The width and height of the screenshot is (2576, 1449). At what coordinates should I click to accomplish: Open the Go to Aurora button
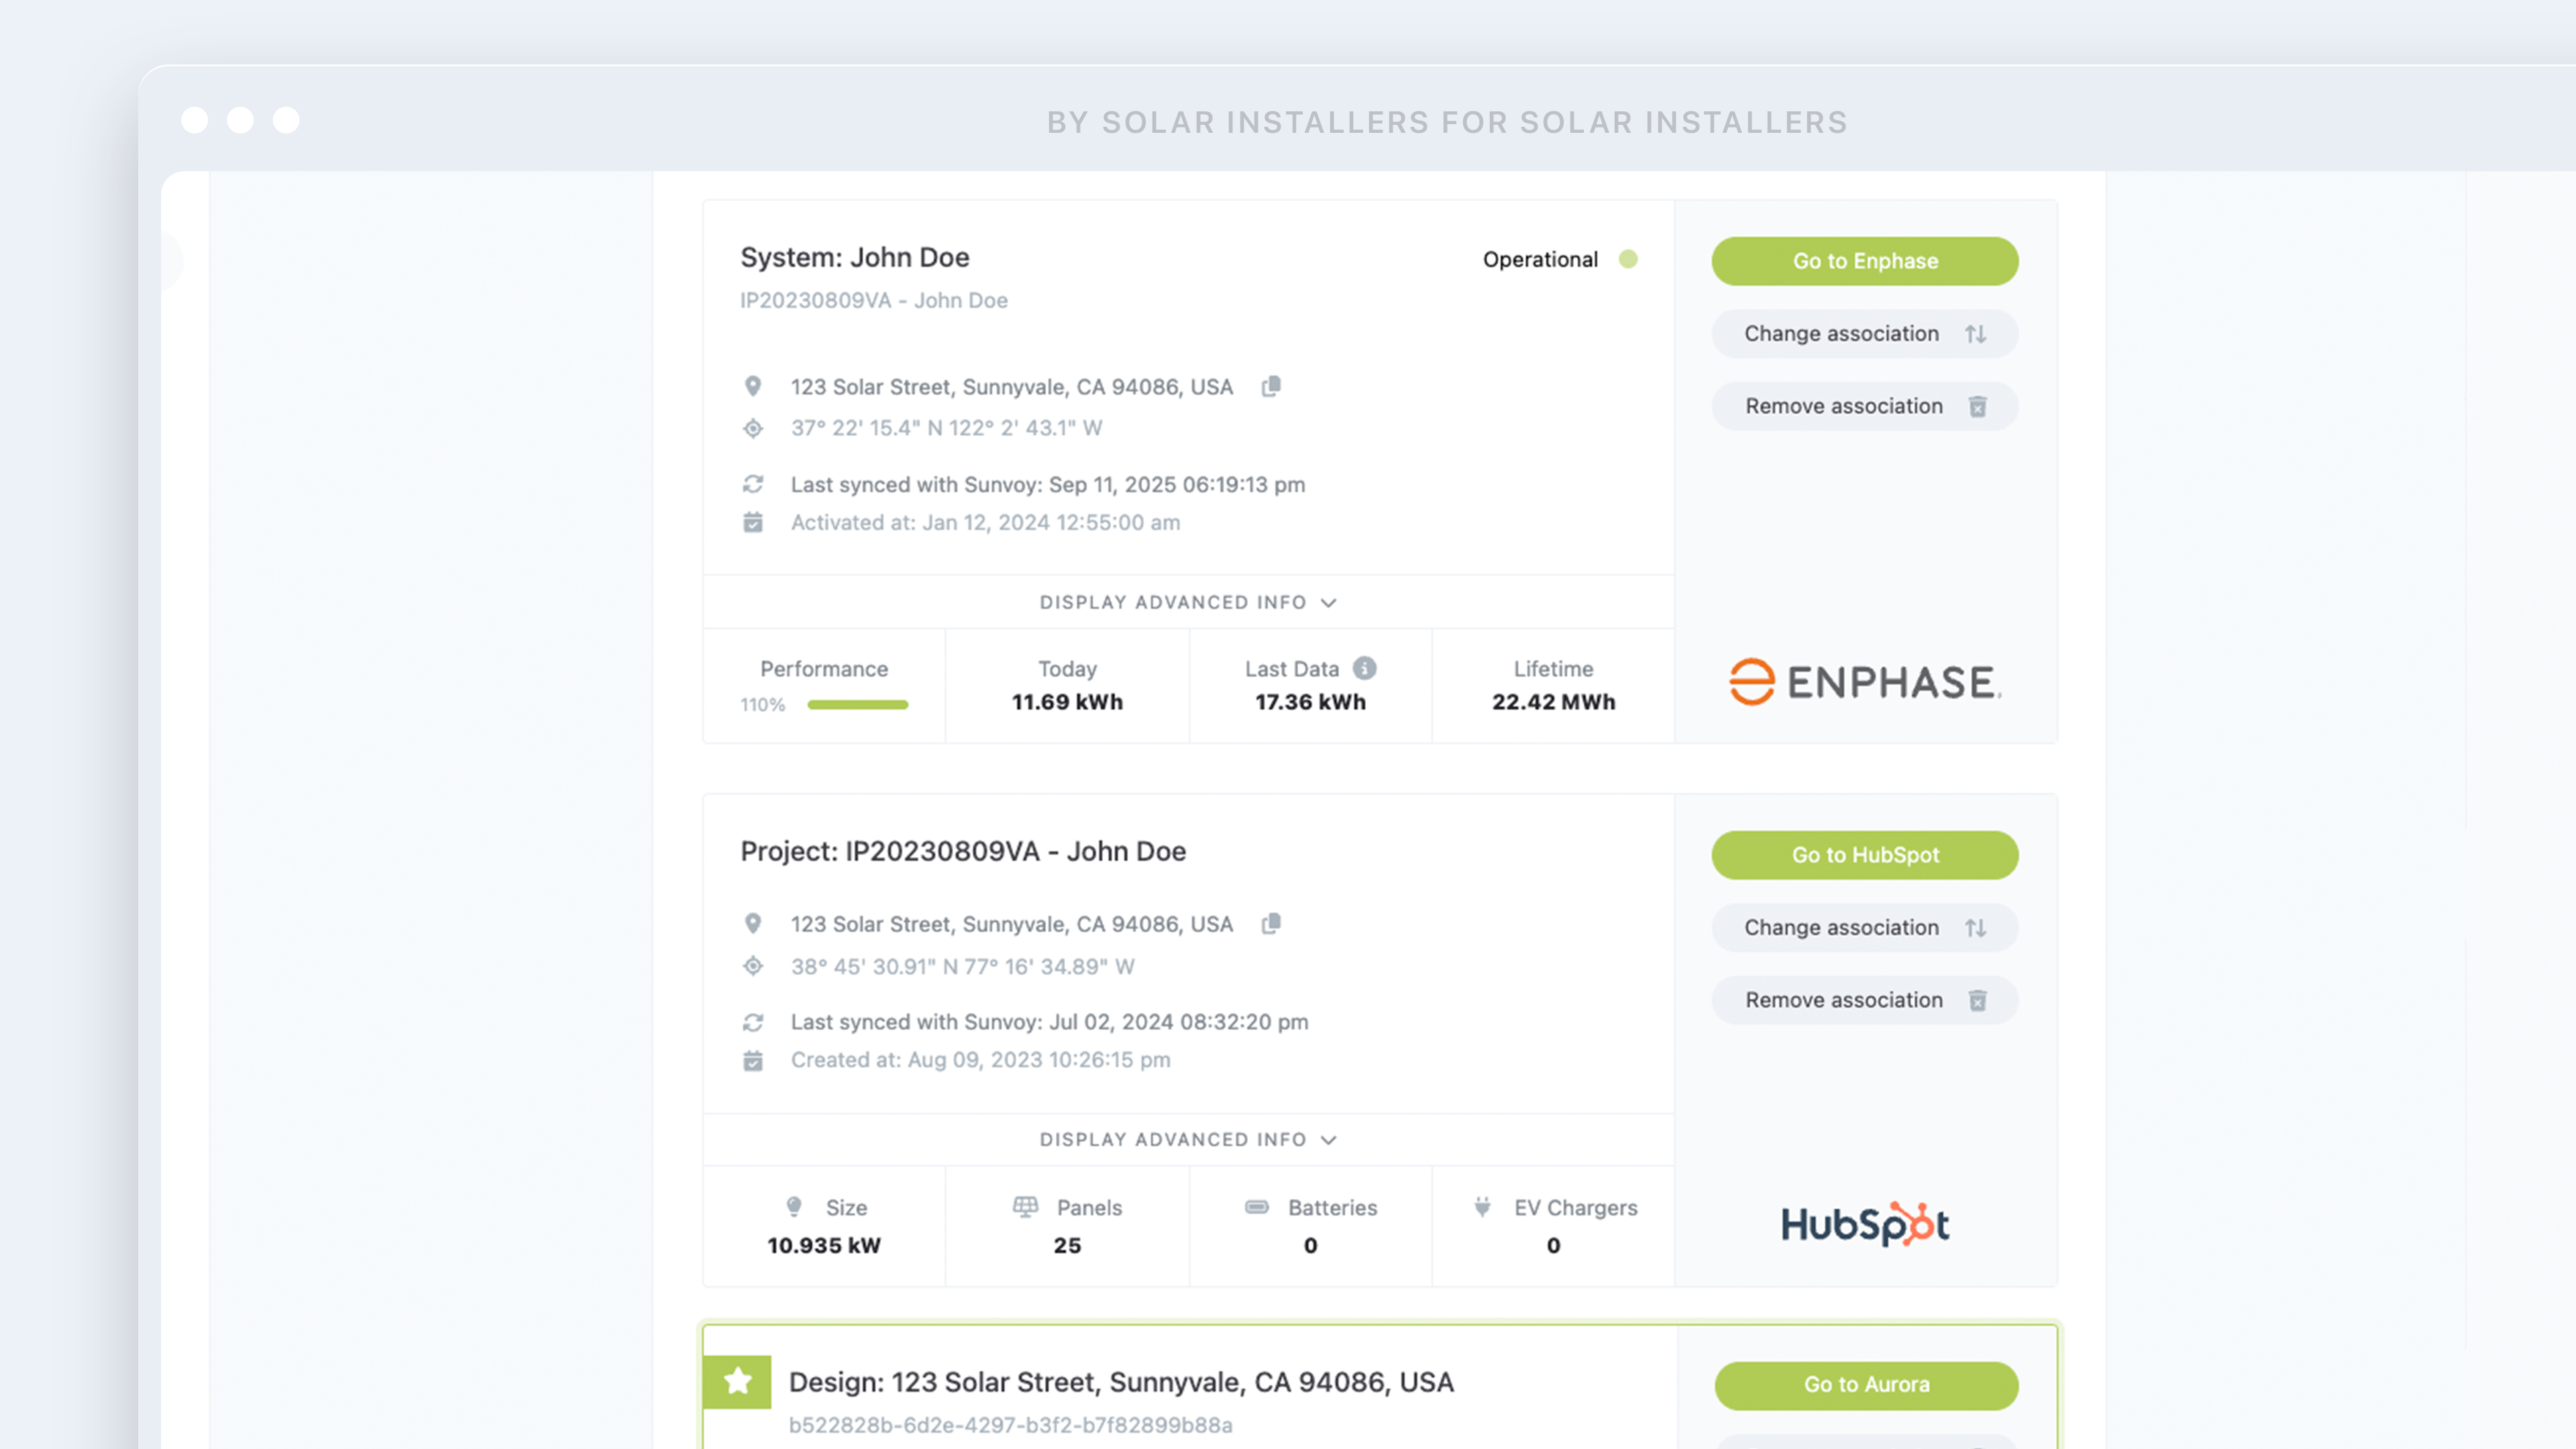coord(1866,1385)
